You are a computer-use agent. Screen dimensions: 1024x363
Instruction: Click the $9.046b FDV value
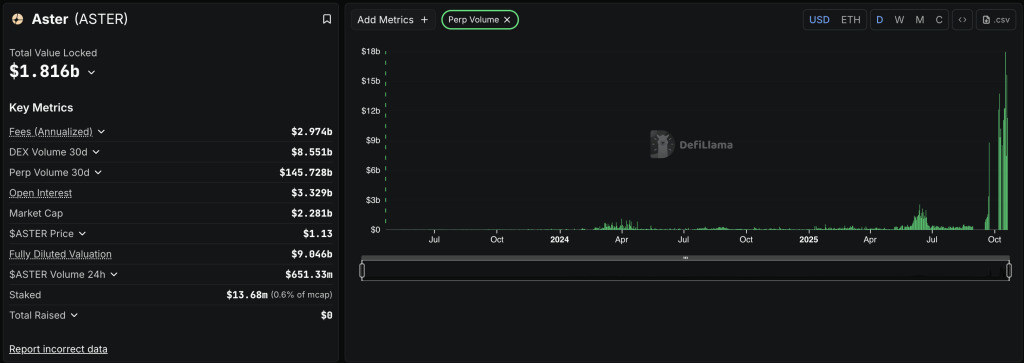[312, 254]
